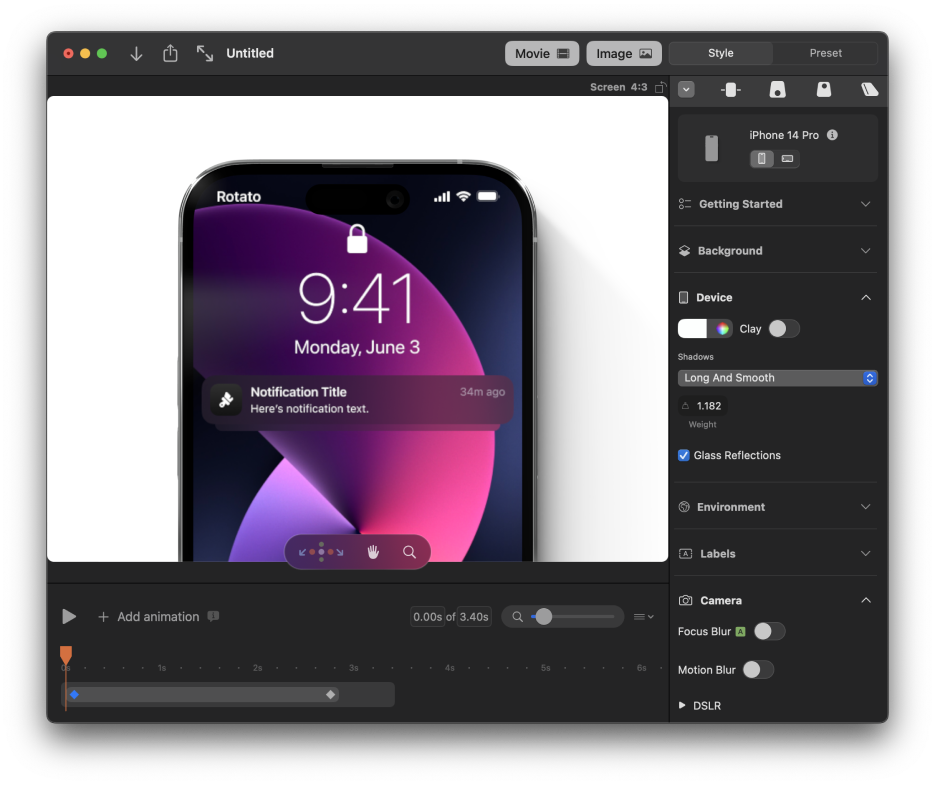Click the Labels section icon
Image resolution: width=935 pixels, height=785 pixels.
(685, 554)
